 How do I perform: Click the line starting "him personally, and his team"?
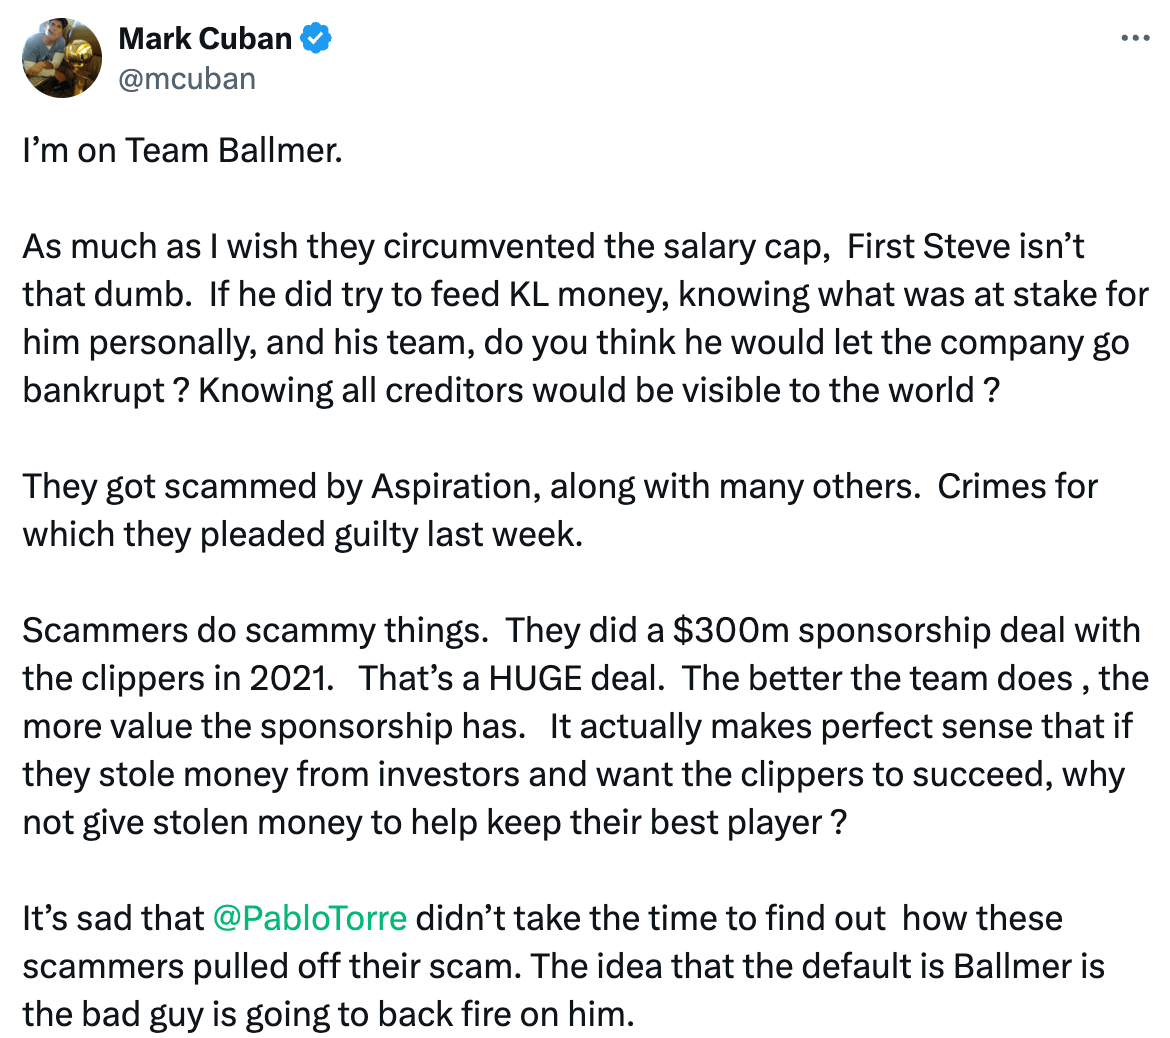pyautogui.click(x=576, y=343)
